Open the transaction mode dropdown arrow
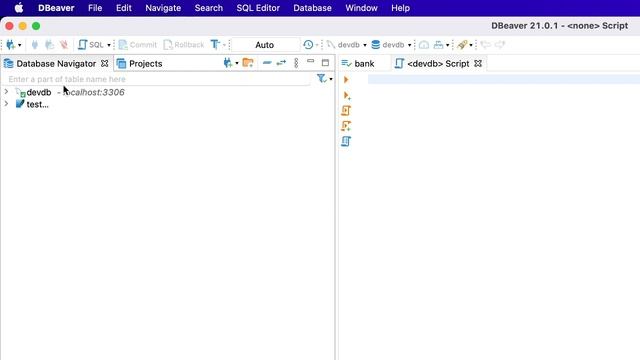This screenshot has height=360, width=640. pyautogui.click(x=224, y=45)
